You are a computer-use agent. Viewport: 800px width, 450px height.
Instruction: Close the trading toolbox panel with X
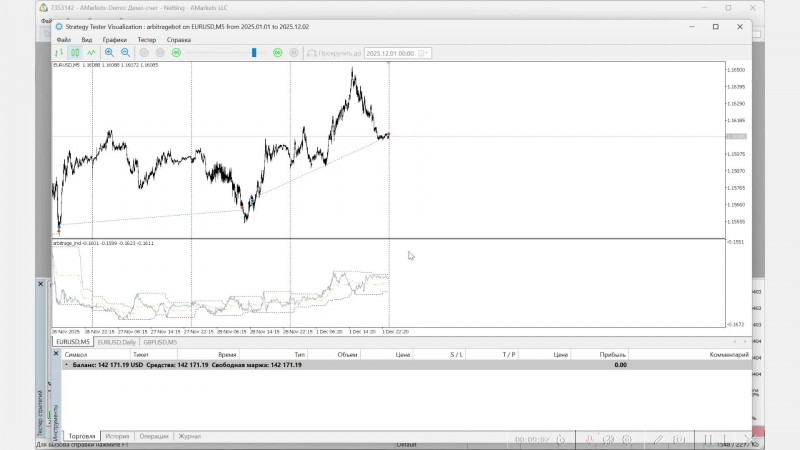[x=56, y=354]
